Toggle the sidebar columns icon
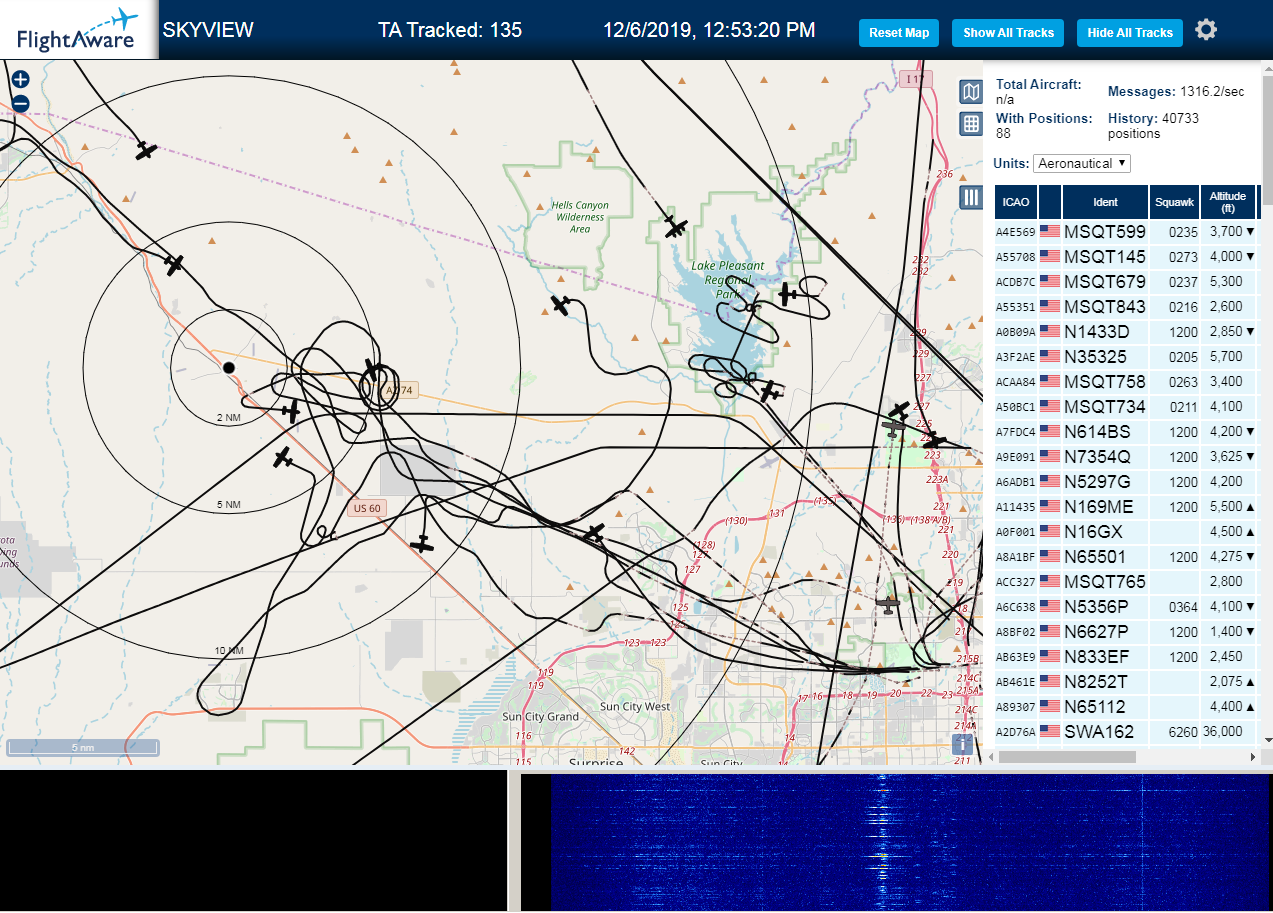 (970, 197)
